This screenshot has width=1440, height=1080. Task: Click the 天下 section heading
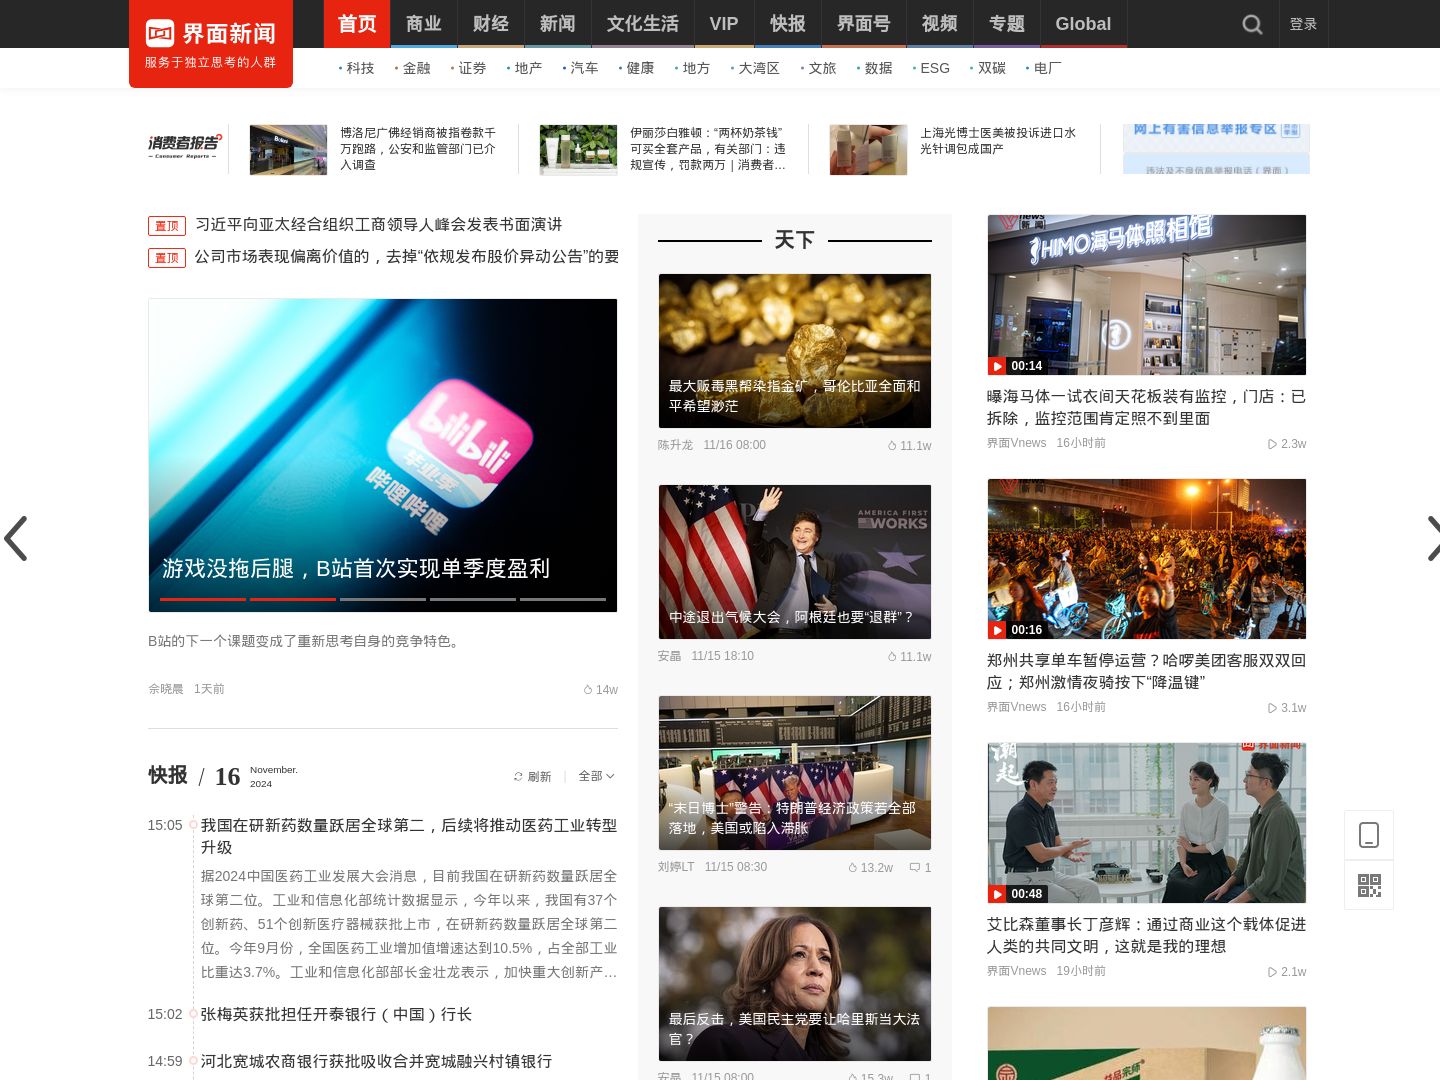795,240
